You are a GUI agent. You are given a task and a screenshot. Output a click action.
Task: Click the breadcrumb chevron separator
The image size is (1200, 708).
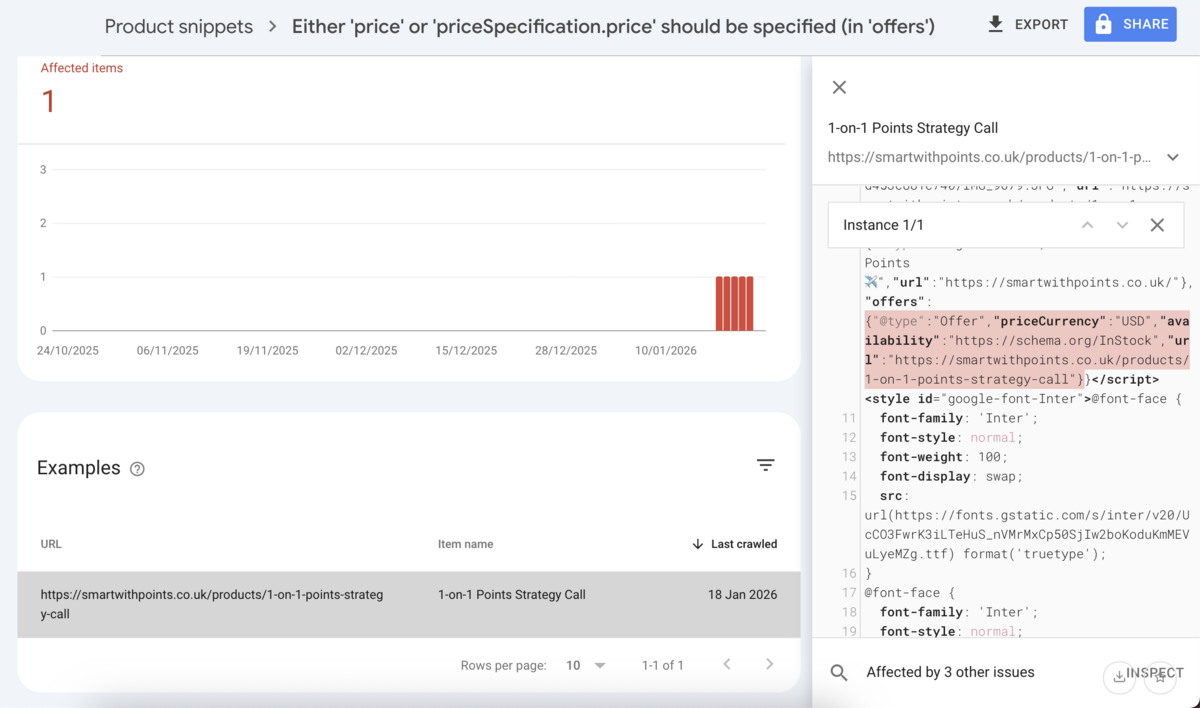[273, 27]
